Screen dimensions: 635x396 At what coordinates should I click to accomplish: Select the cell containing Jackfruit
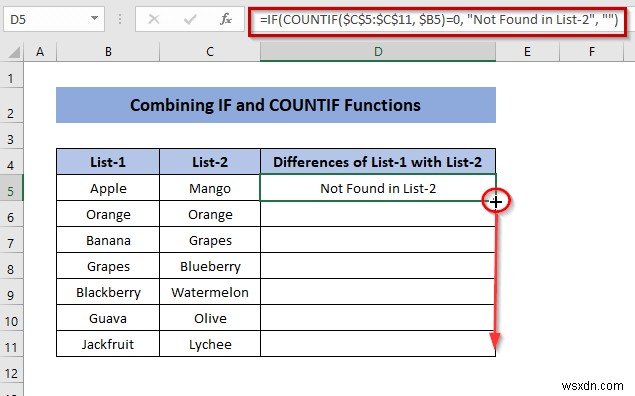pos(108,344)
